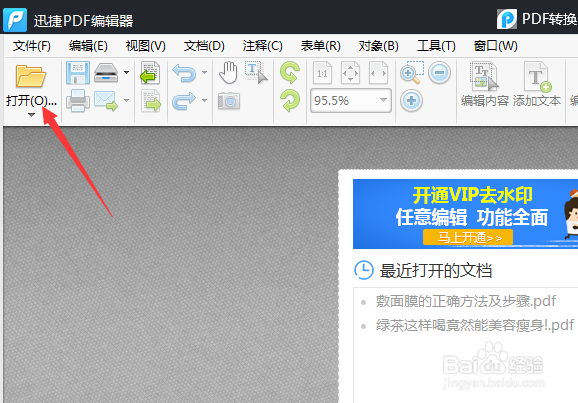Click the previous document page icon with left arrow
The image size is (578, 403).
(x=150, y=73)
